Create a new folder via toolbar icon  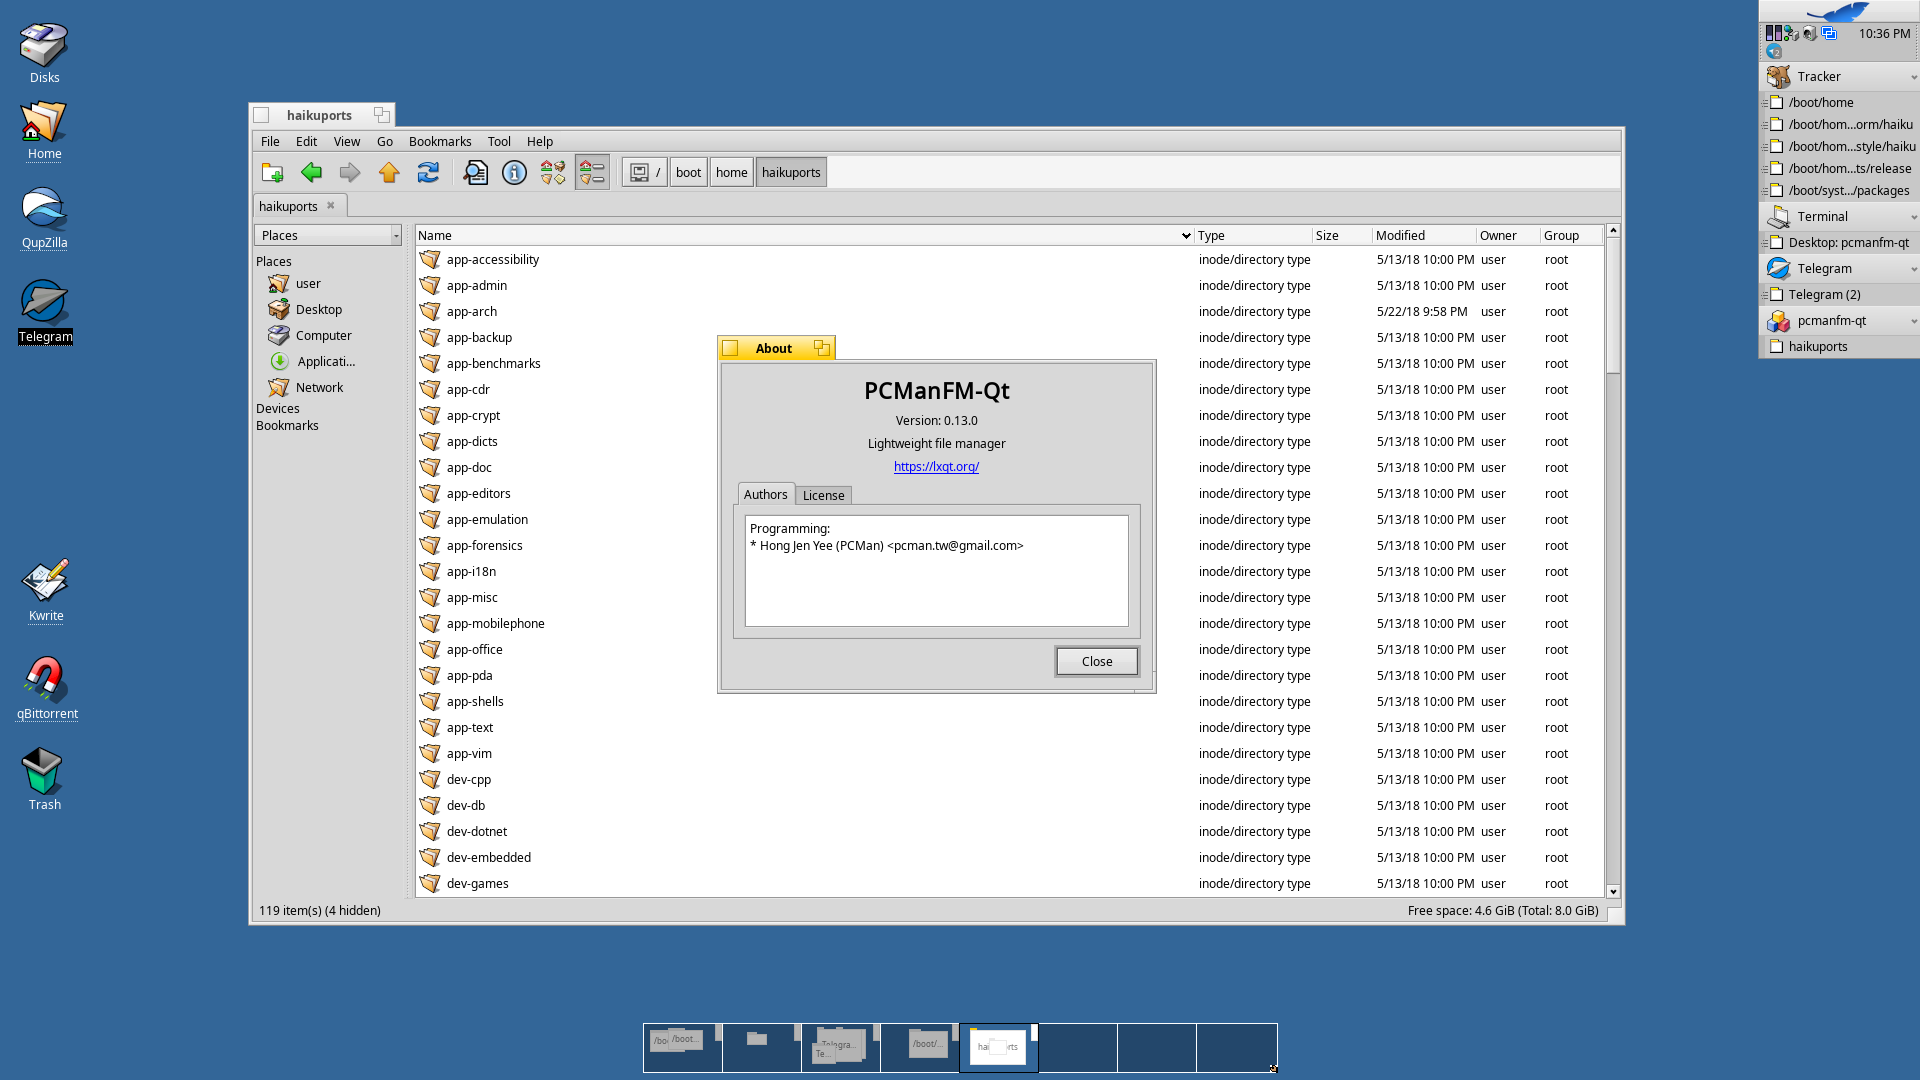[x=272, y=172]
